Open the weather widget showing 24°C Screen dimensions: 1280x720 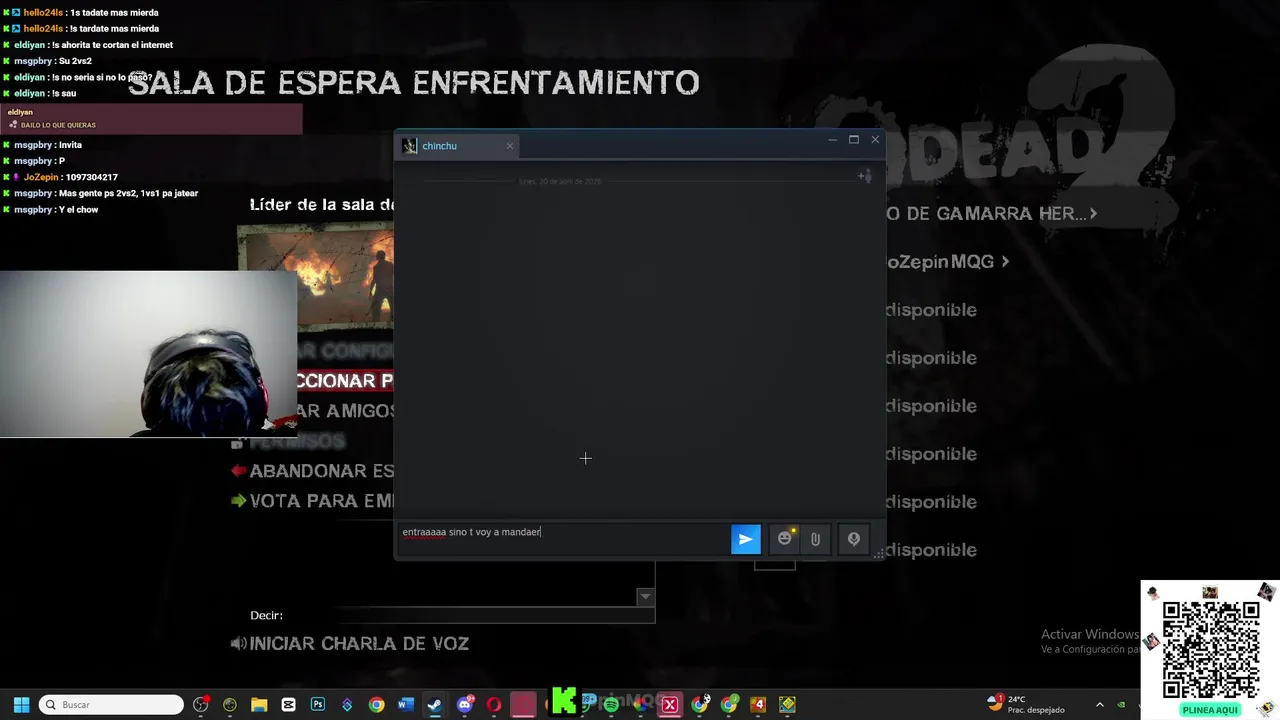(x=1026, y=704)
